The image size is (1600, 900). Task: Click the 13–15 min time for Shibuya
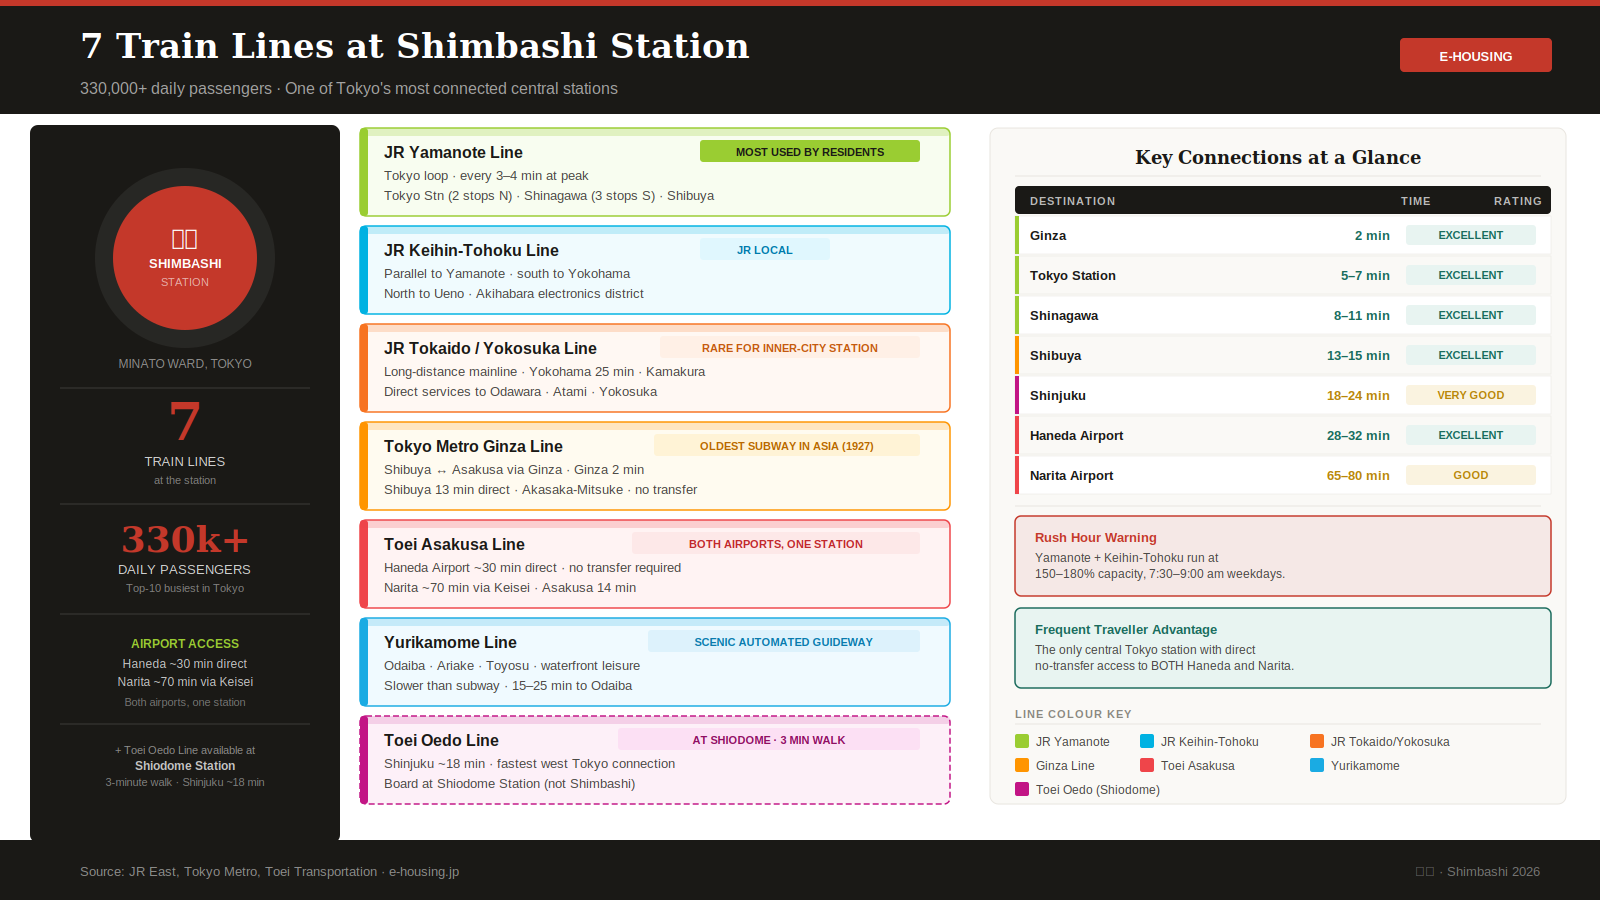1358,355
